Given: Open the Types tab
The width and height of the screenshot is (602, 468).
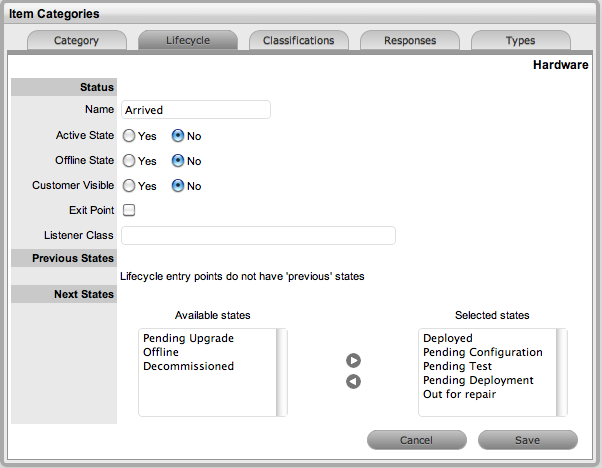Looking at the screenshot, I should (520, 41).
